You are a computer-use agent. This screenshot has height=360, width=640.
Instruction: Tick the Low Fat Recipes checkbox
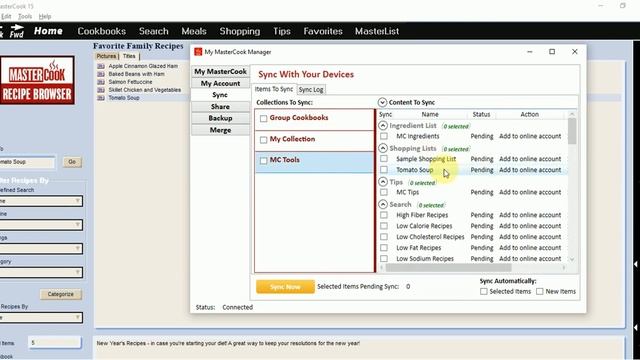tap(384, 248)
